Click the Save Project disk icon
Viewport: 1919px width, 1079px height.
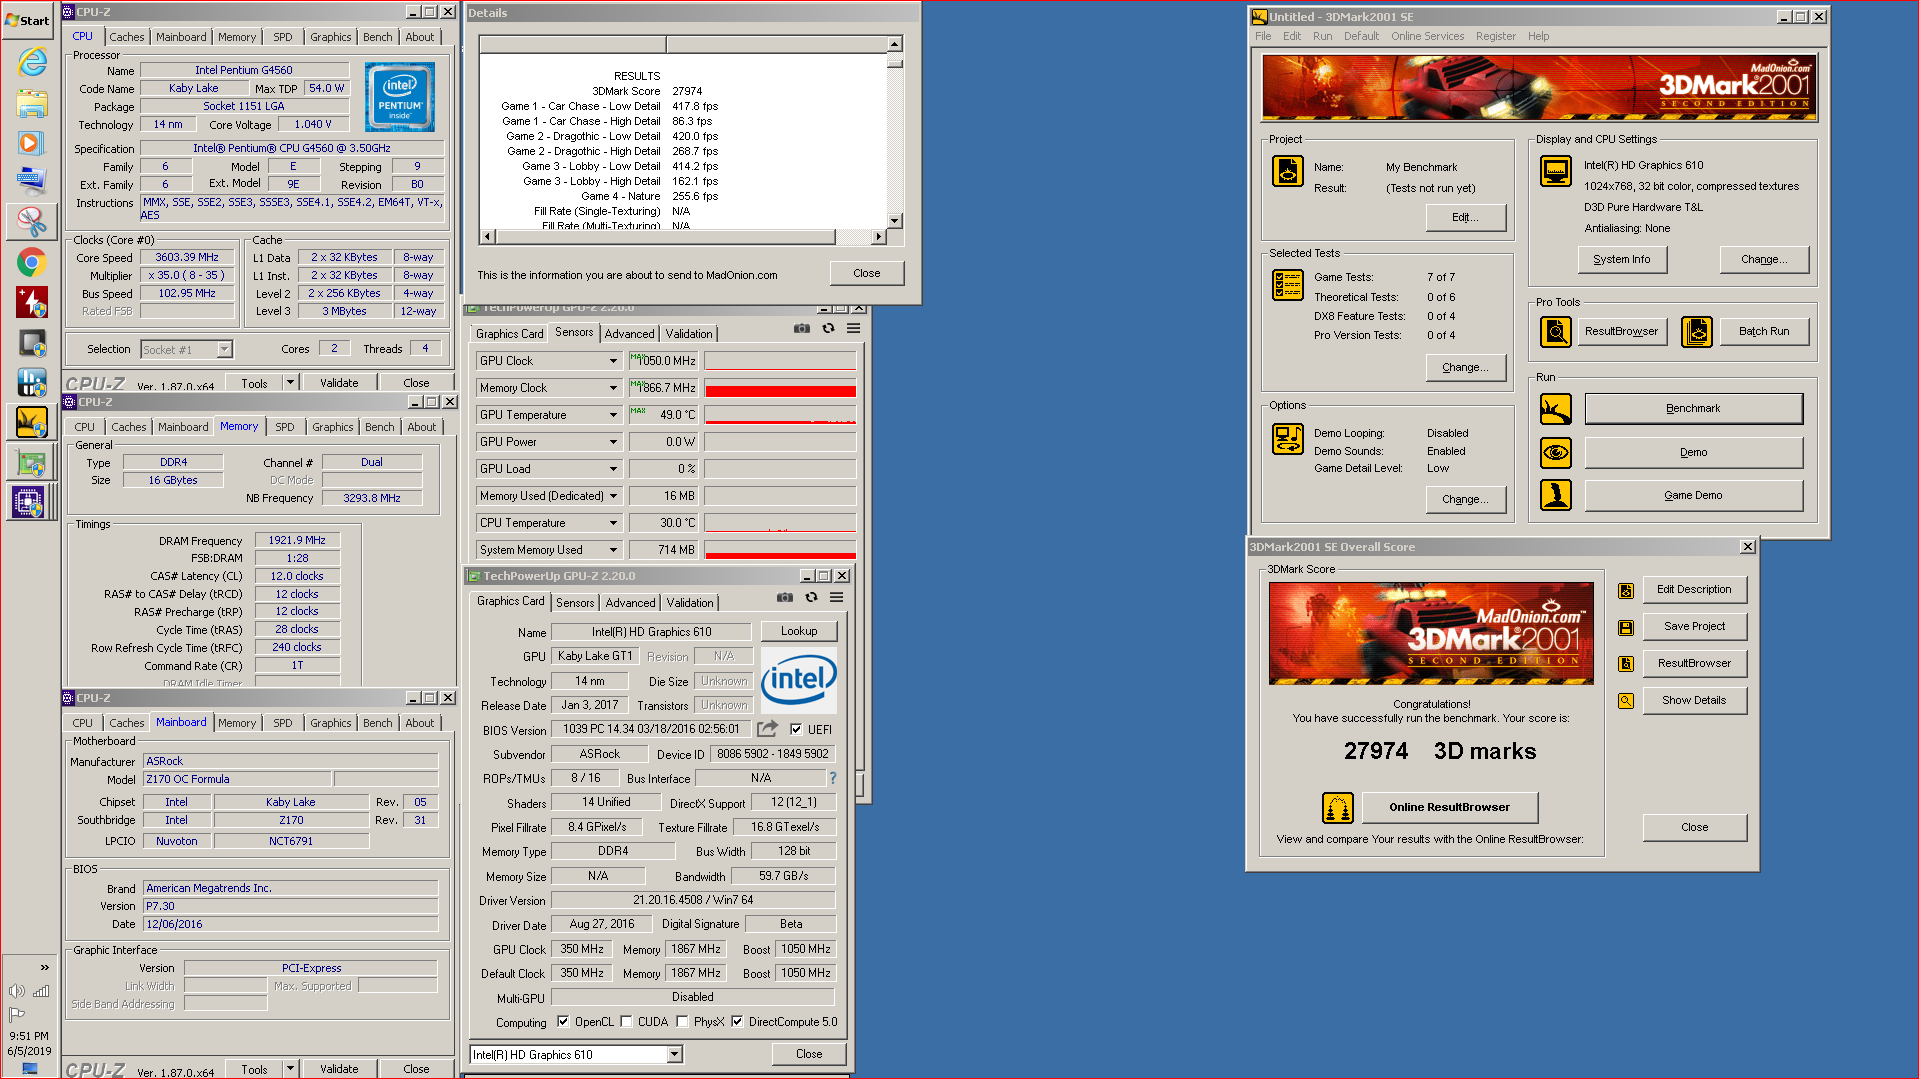1626,627
